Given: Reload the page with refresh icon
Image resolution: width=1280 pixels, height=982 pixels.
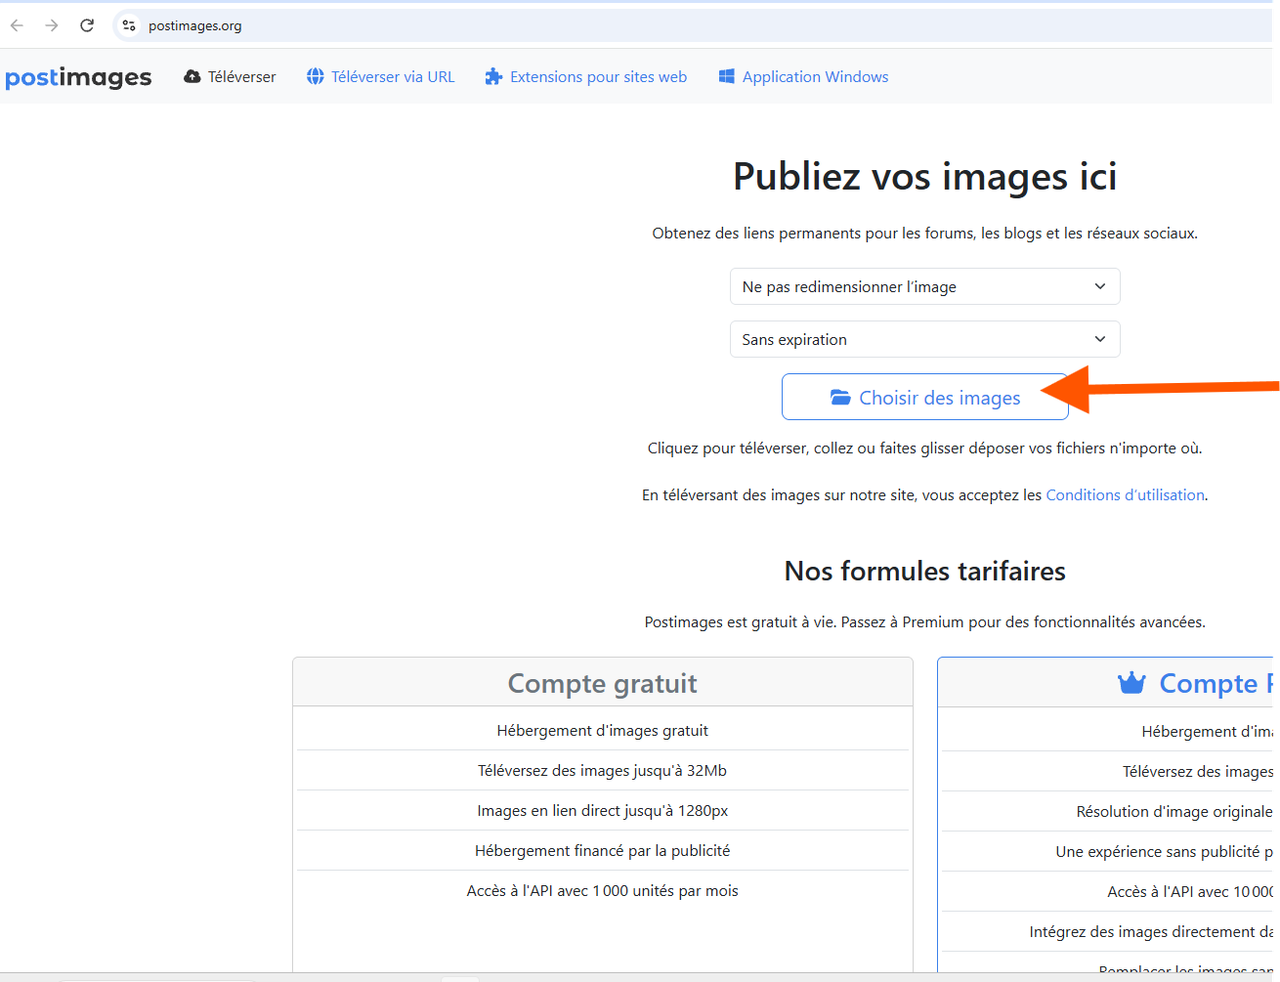Looking at the screenshot, I should 87,26.
